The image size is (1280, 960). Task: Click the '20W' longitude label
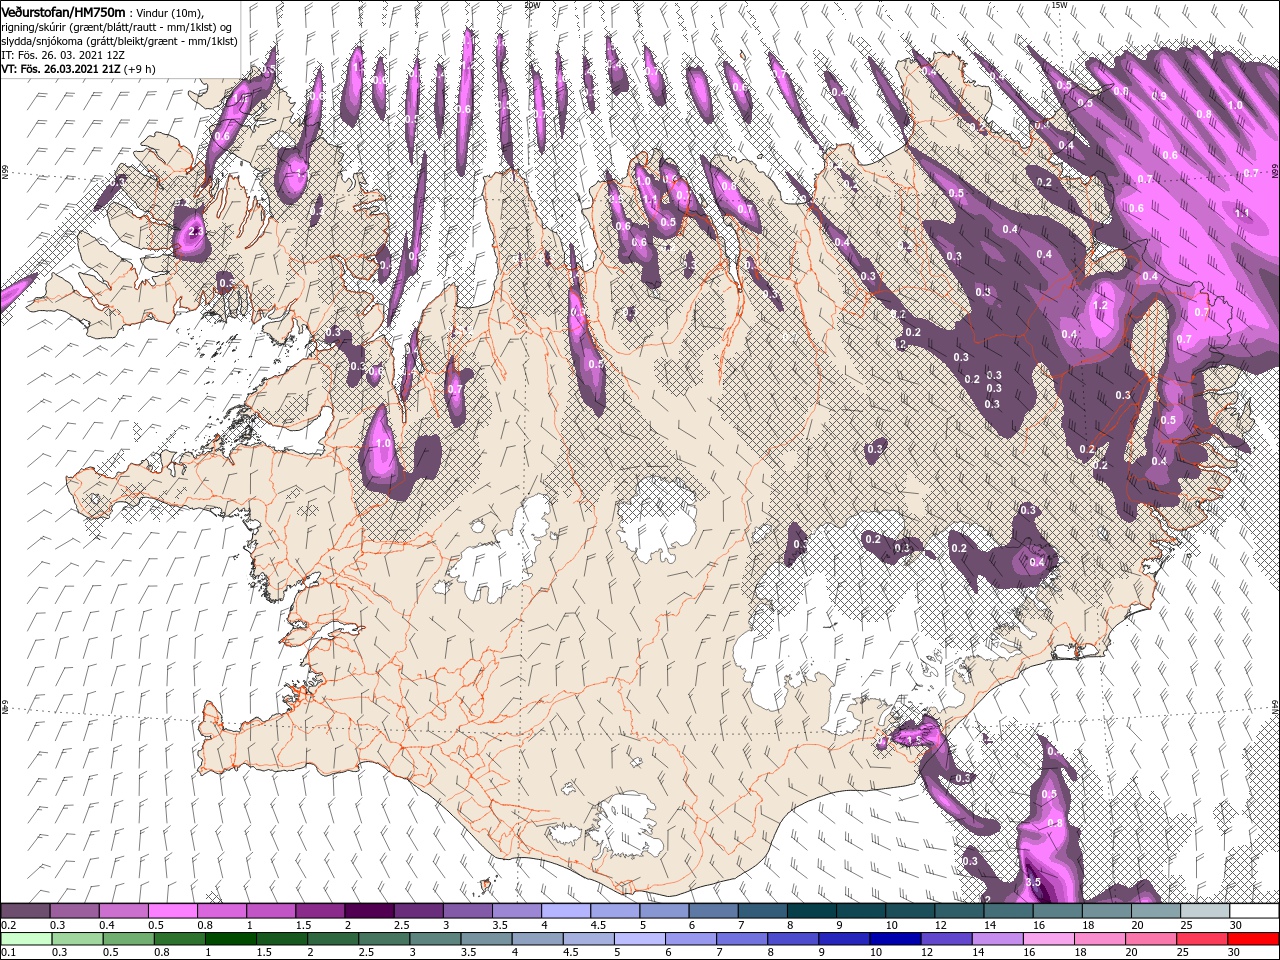[532, 5]
